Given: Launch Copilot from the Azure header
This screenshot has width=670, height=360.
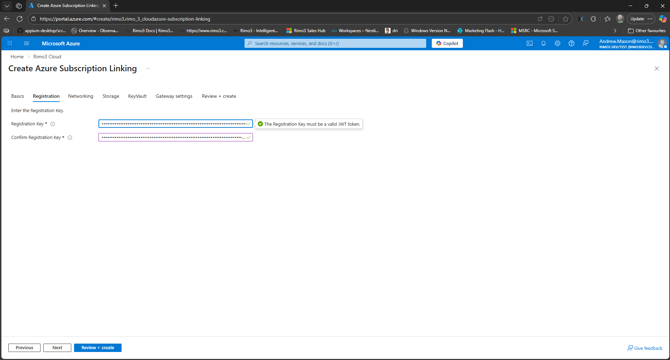Looking at the screenshot, I should 447,43.
